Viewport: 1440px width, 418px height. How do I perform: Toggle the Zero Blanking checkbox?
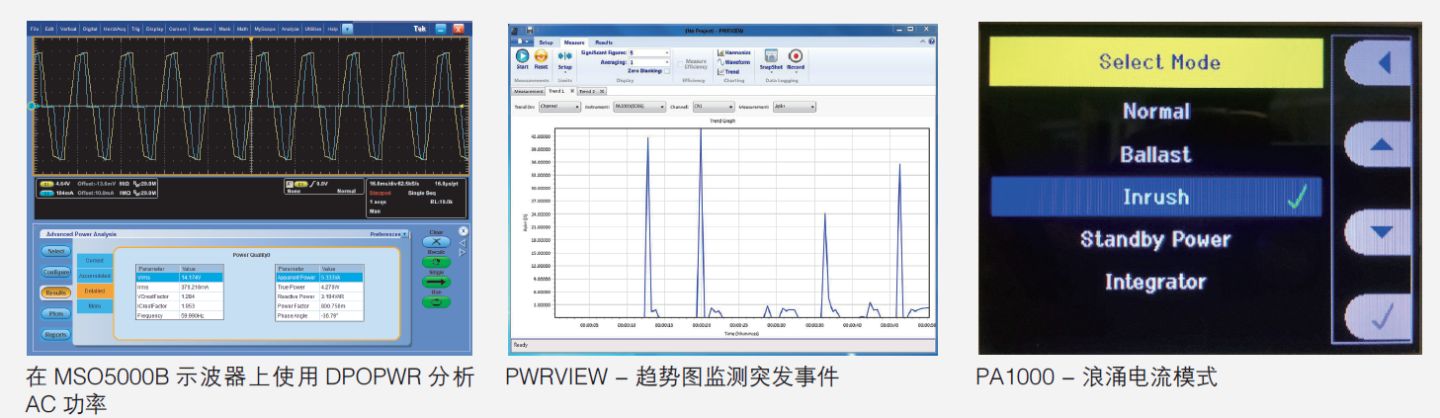click(x=667, y=71)
